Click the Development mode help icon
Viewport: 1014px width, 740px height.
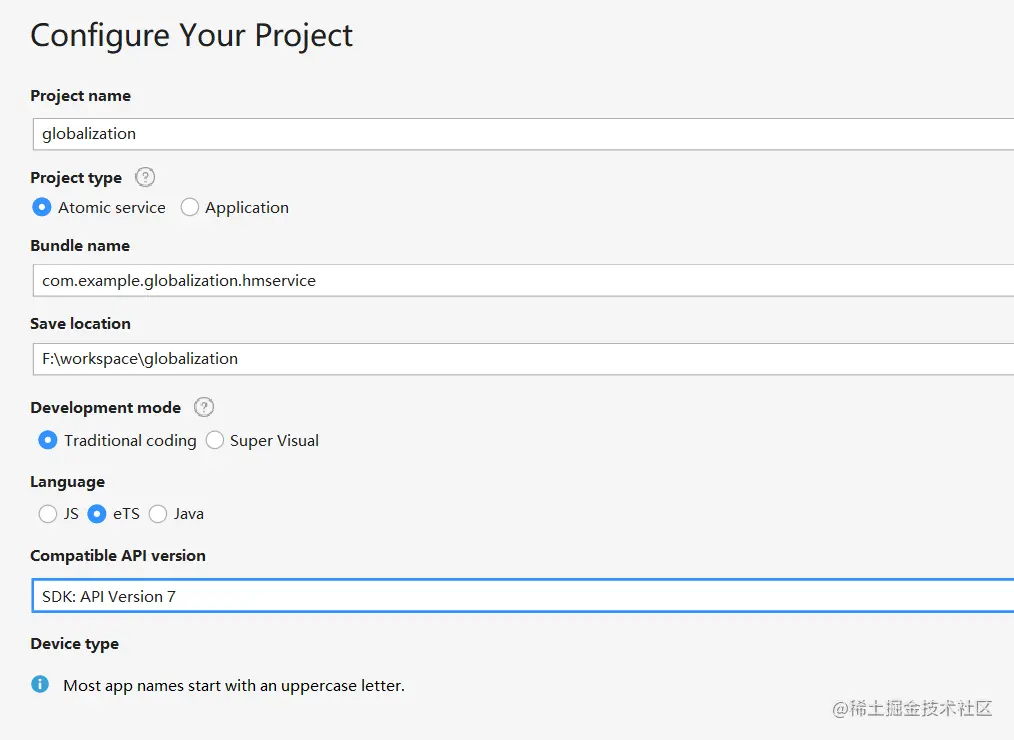coord(204,407)
